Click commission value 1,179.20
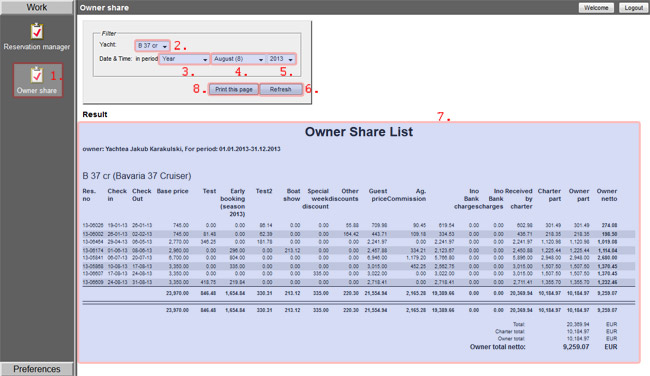This screenshot has height=376, width=650. coord(416,258)
